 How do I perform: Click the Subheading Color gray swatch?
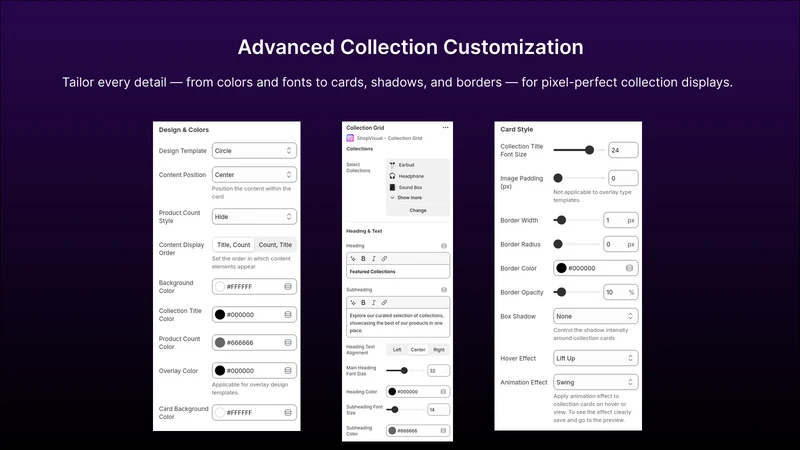click(392, 431)
